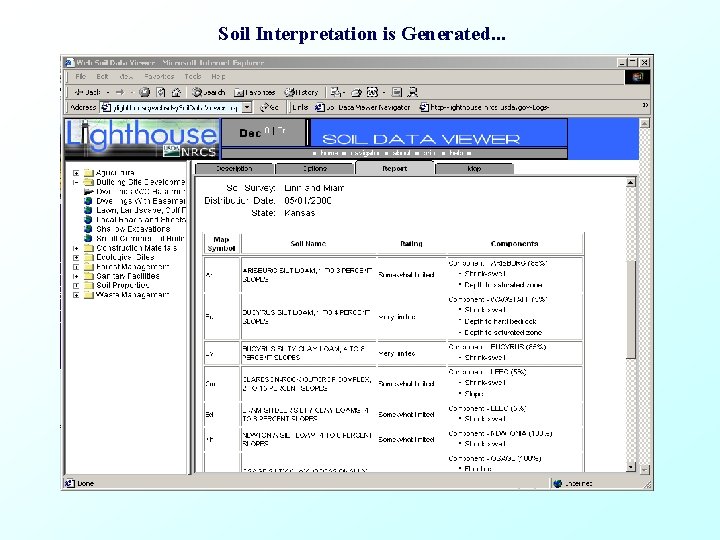Viewport: 720px width, 540px height.
Task: Expand the Agriculture tree node
Action: point(76,173)
